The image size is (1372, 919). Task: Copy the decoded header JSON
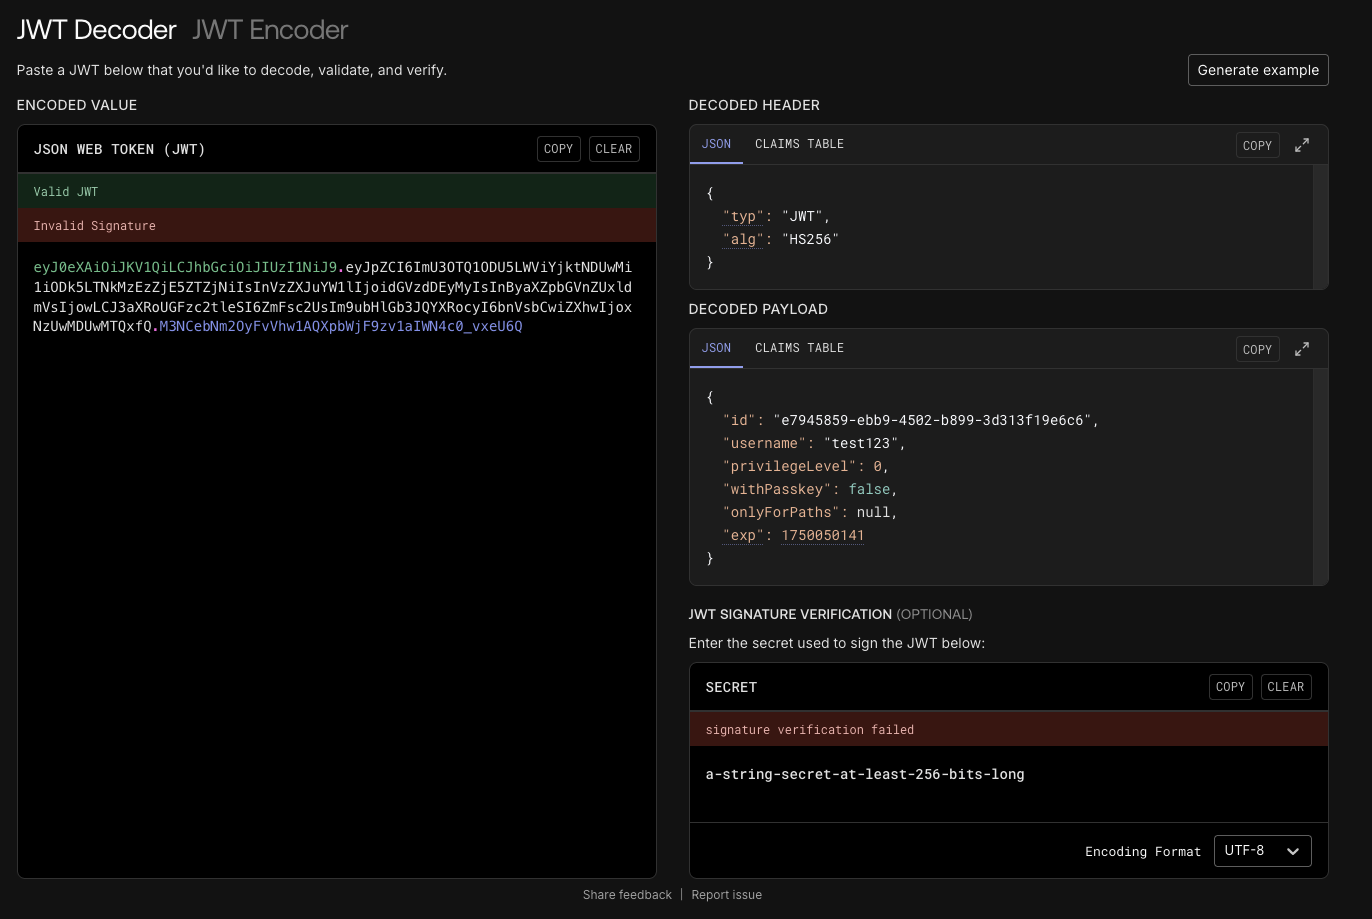pyautogui.click(x=1257, y=145)
